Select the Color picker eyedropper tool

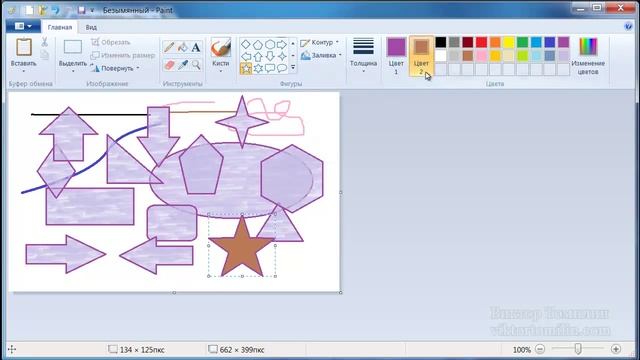(x=183, y=65)
